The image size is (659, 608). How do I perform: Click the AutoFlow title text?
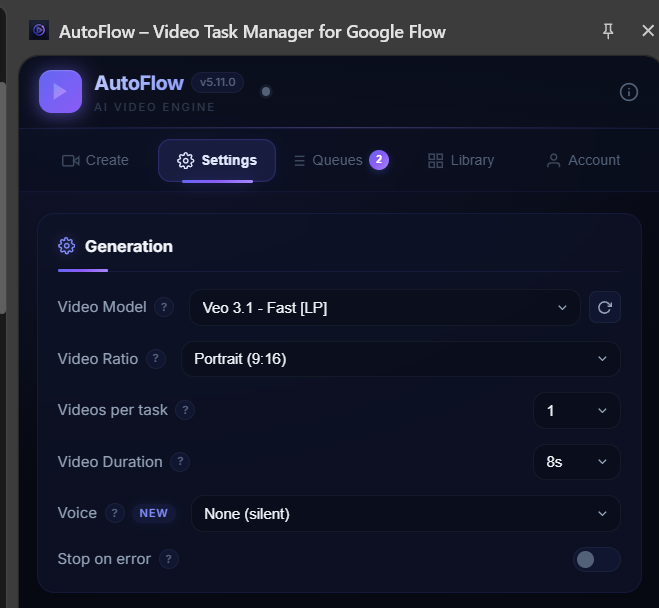pos(139,83)
